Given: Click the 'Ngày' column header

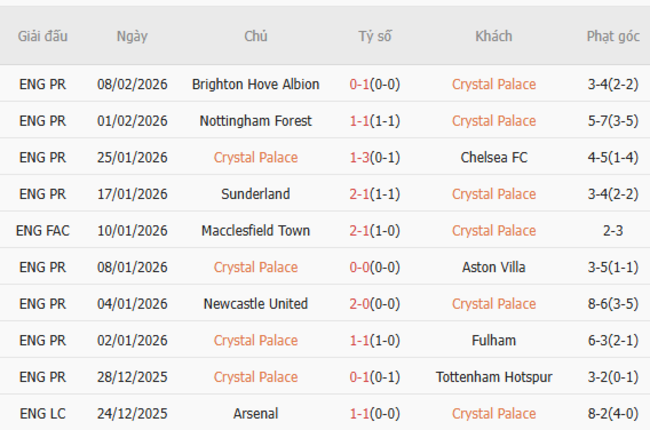Looking at the screenshot, I should tap(132, 36).
